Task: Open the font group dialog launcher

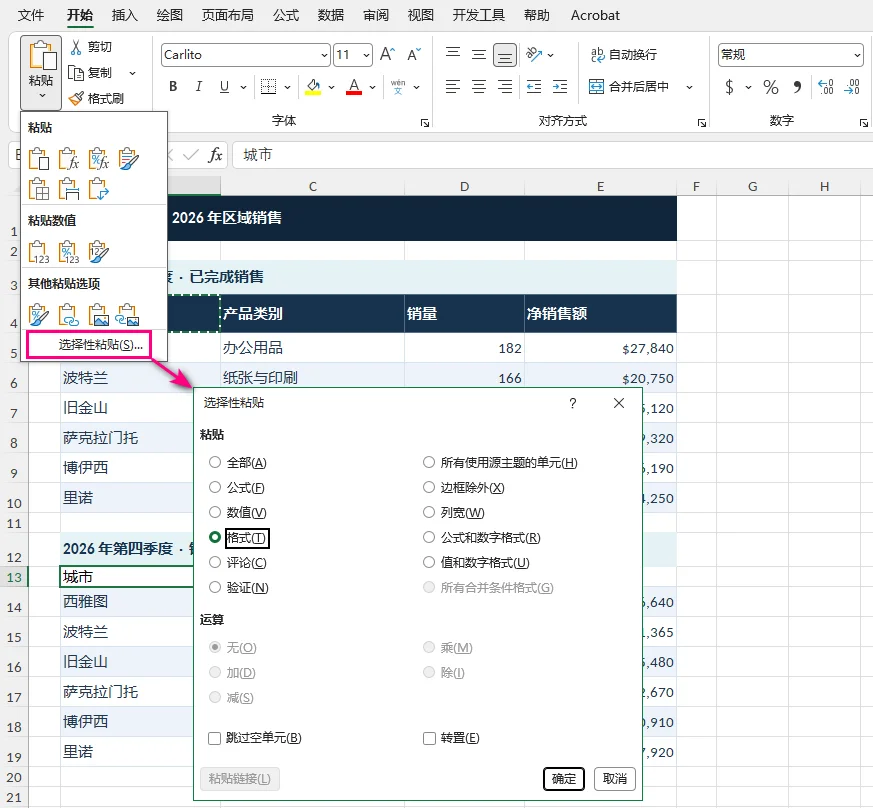Action: tap(425, 123)
